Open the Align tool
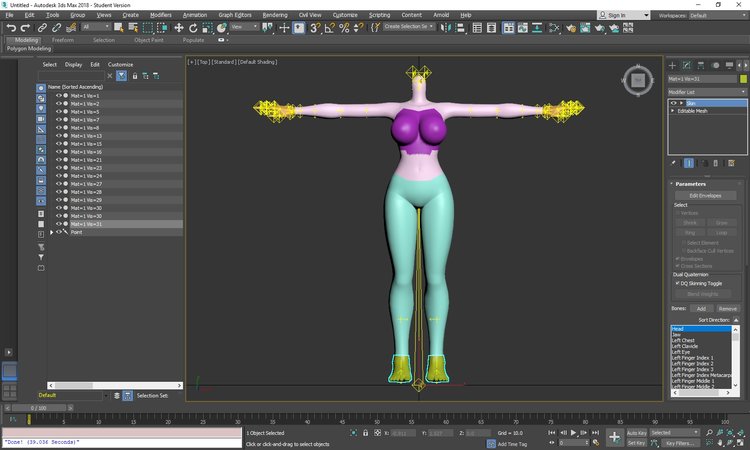750x450 pixels. click(460, 28)
